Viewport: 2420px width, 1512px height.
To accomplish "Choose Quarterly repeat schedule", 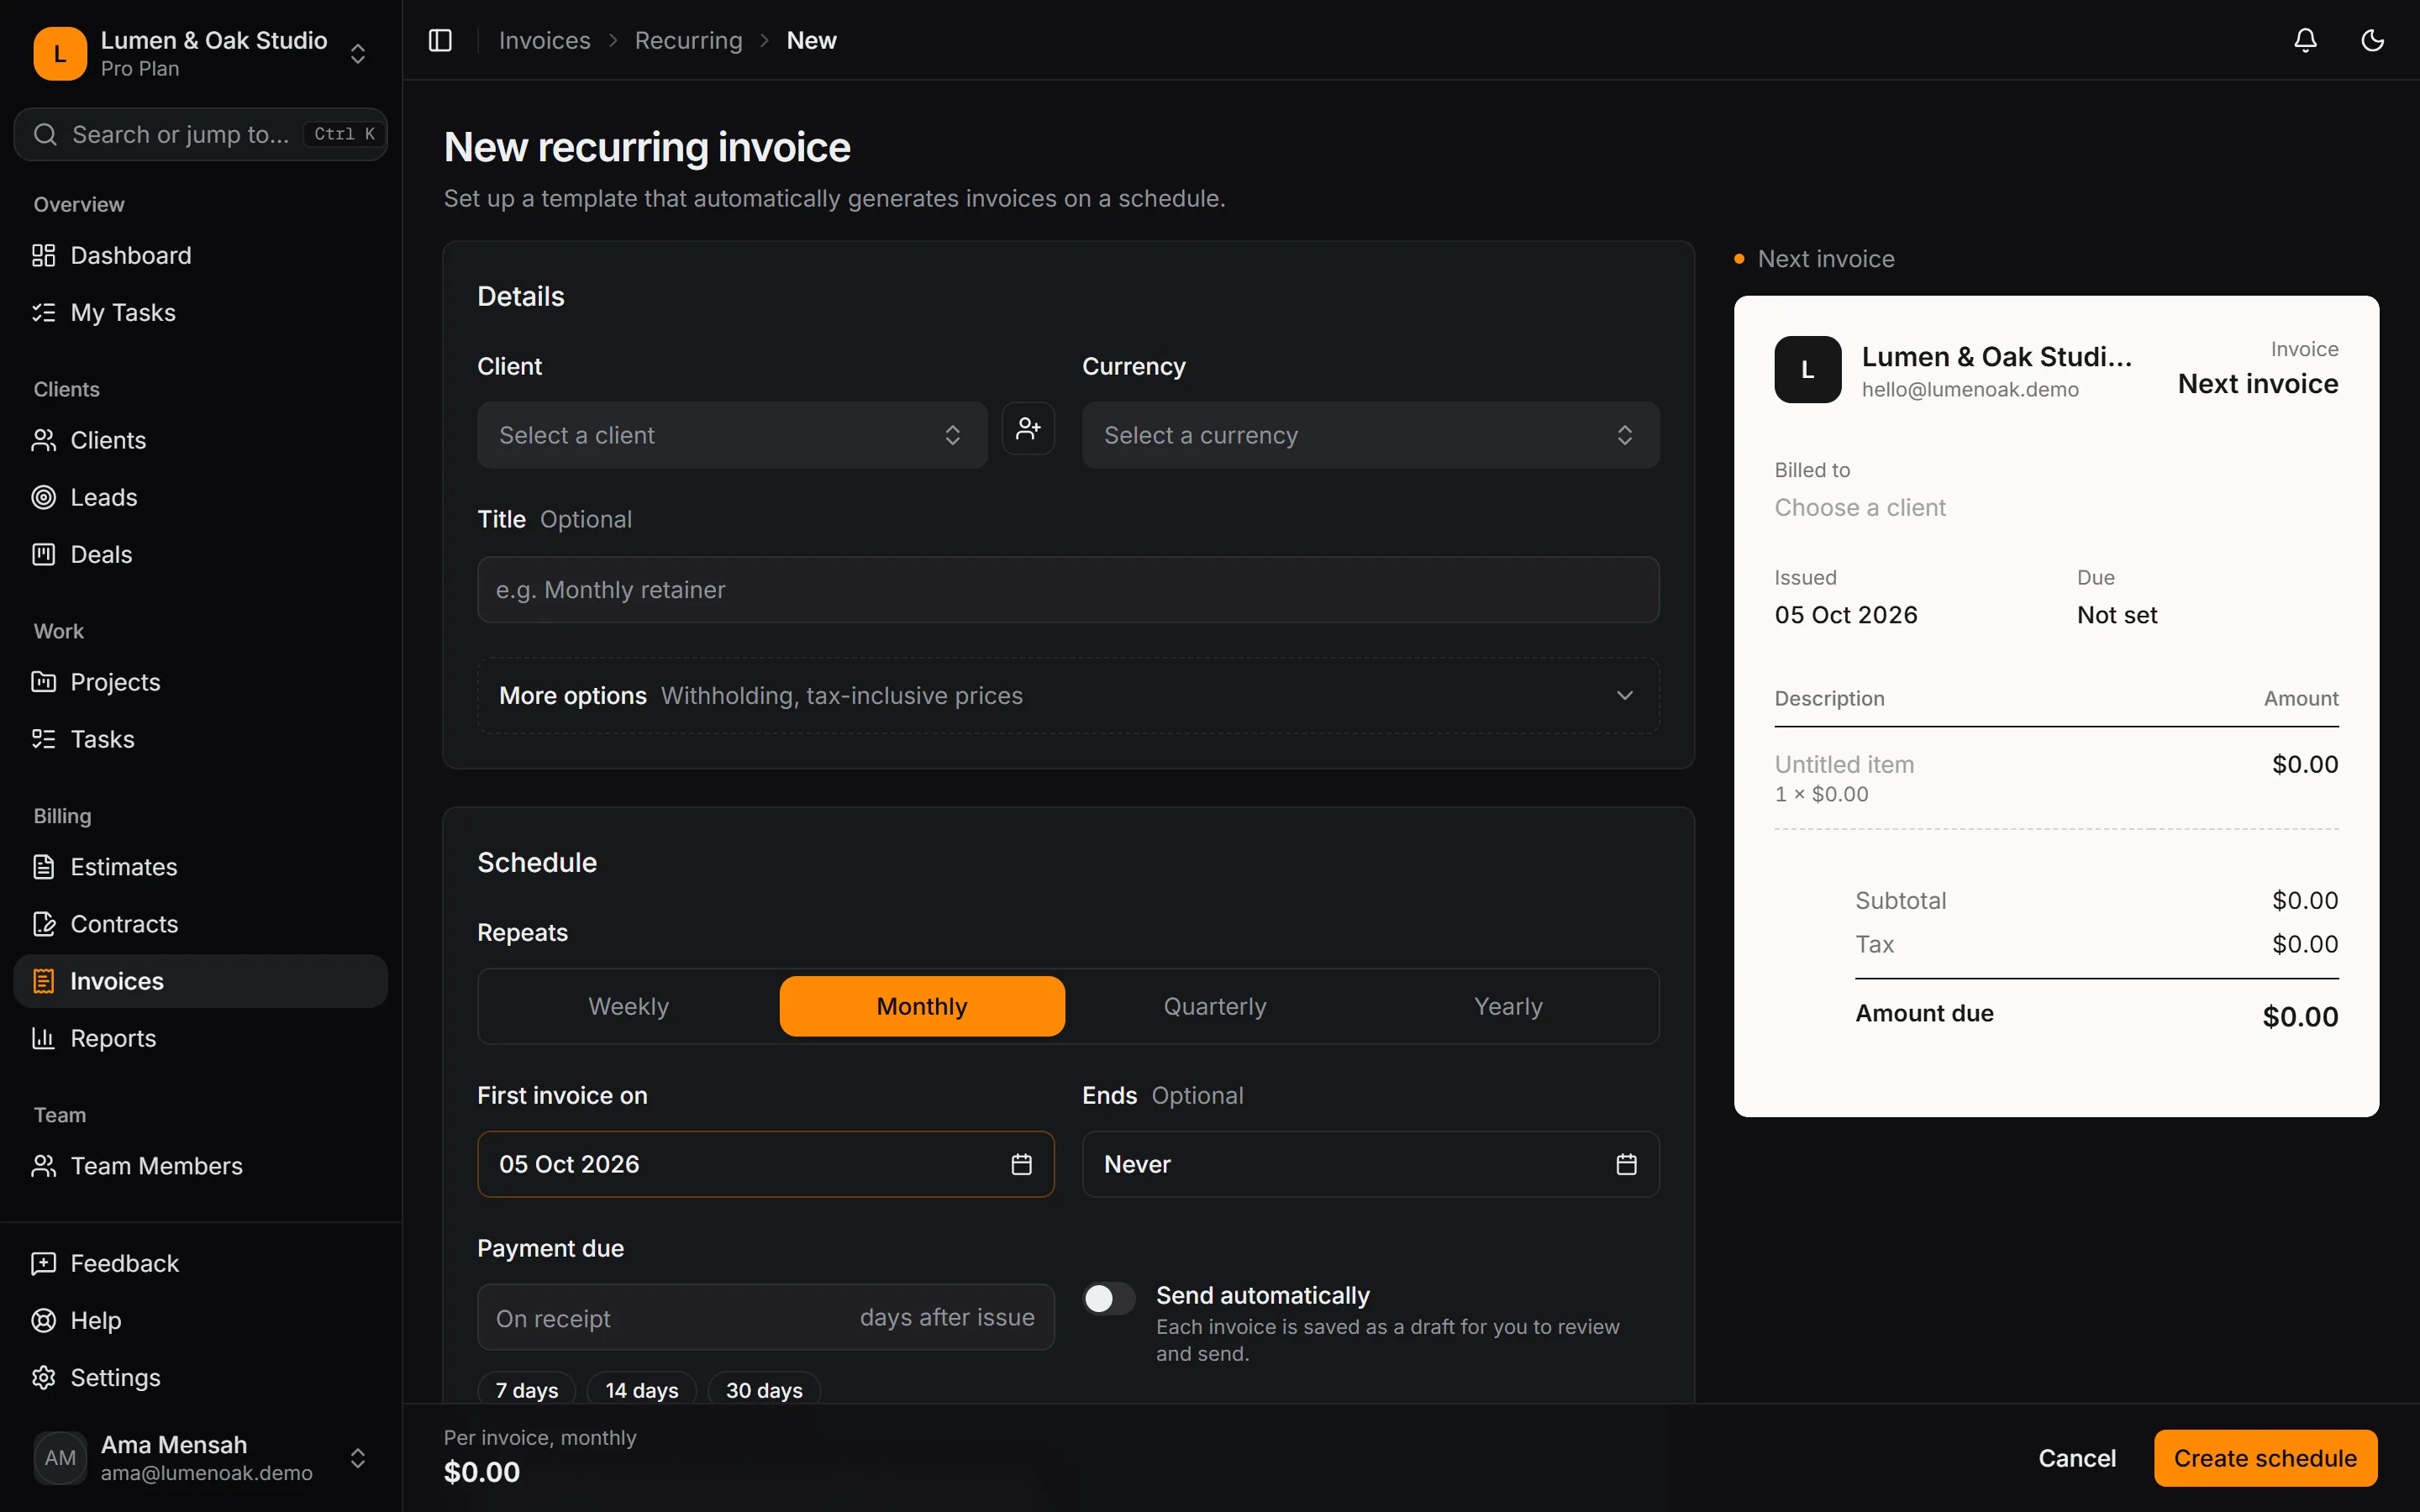I will 1215,1006.
